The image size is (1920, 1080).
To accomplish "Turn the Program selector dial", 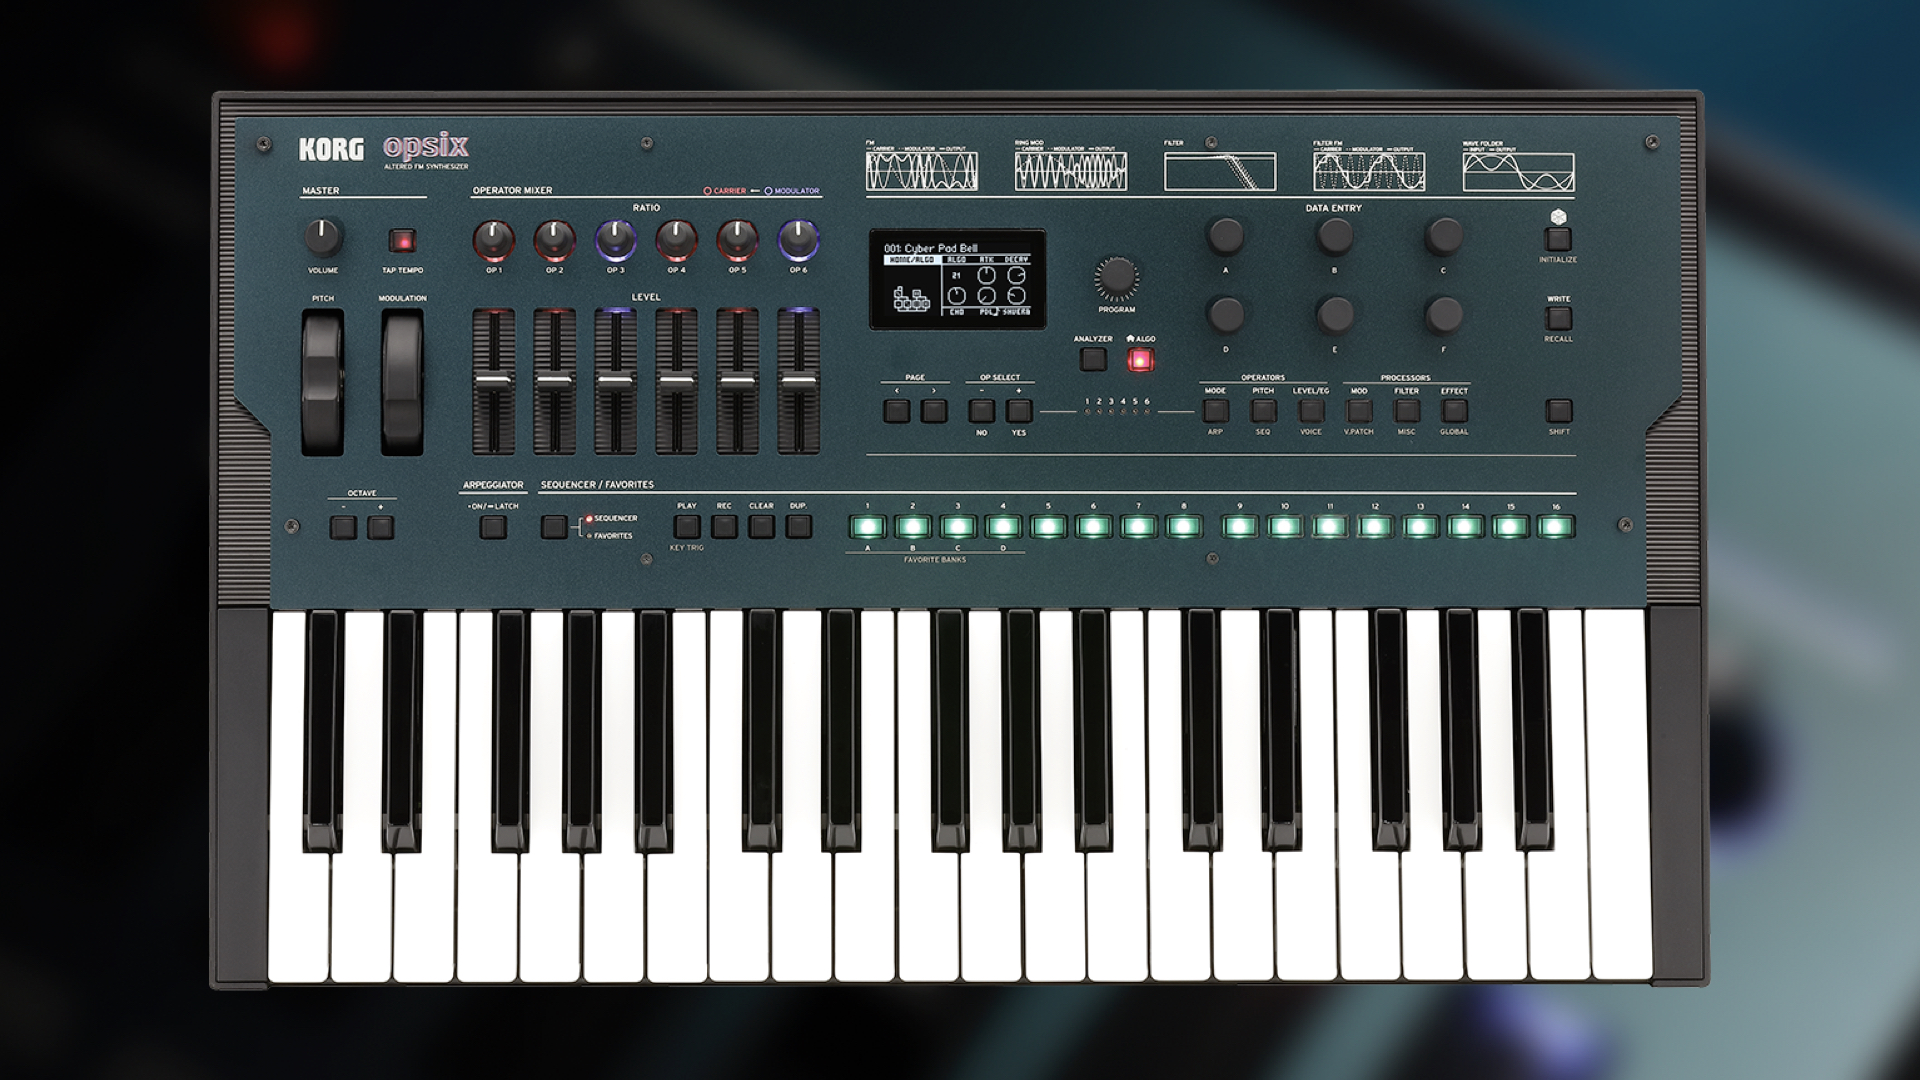I will [x=1116, y=278].
